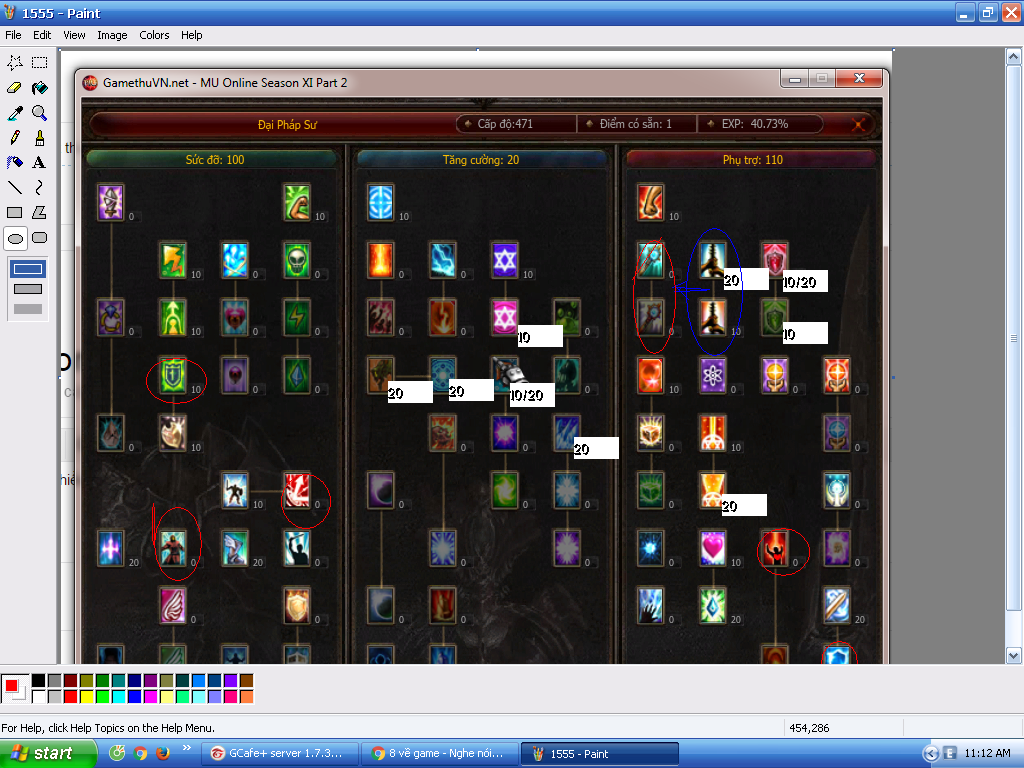
Task: Pick the white color swatch
Action: (x=39, y=697)
